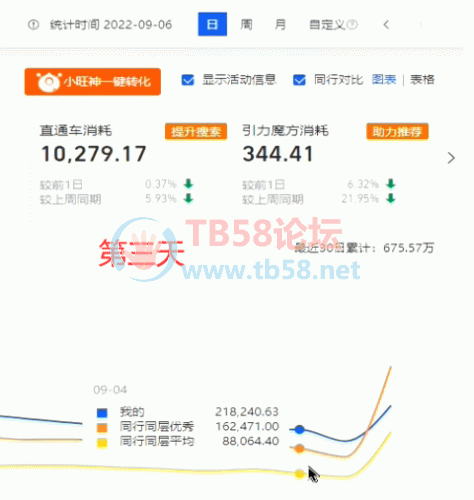Screen dimensions: 474x500
Task: Toggle the 显示活动信息 checkbox
Action: (x=188, y=80)
